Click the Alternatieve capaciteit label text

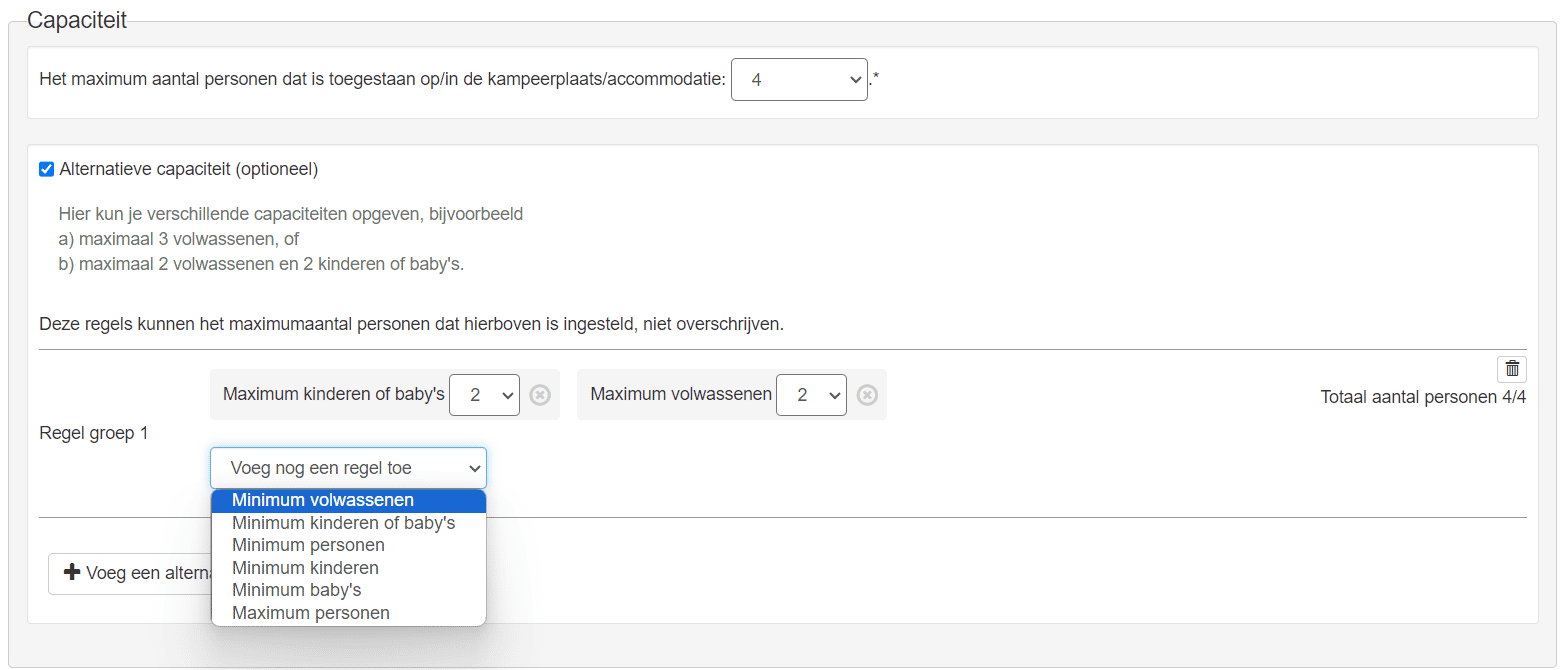189,169
